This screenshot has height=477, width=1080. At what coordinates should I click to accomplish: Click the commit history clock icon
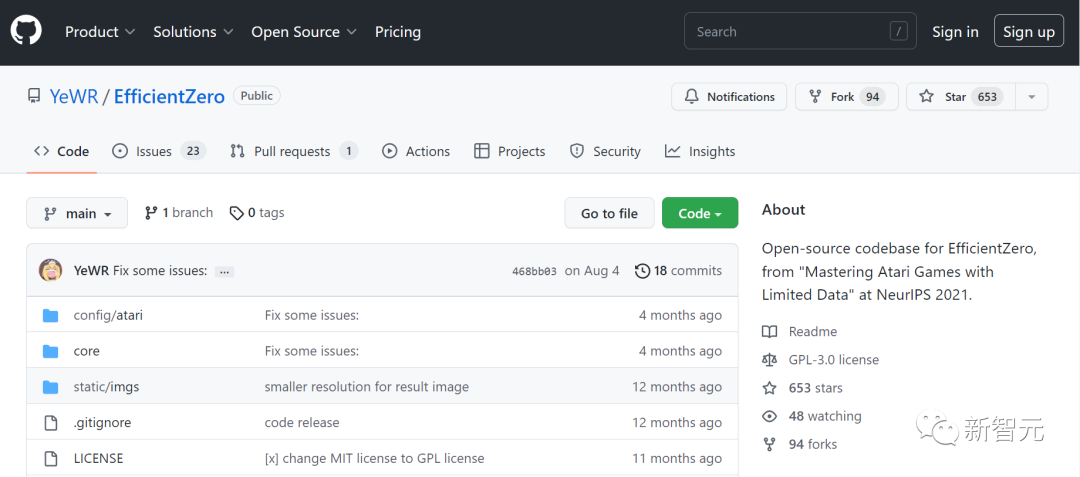[x=643, y=271]
